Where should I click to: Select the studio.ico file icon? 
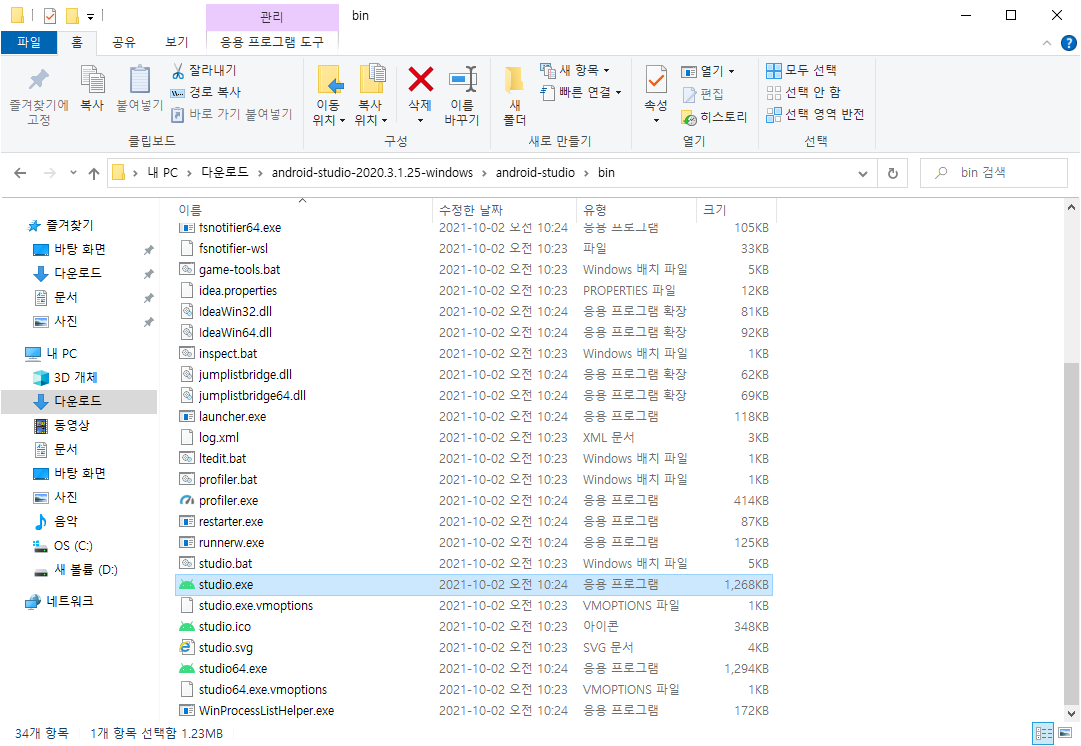tap(186, 627)
